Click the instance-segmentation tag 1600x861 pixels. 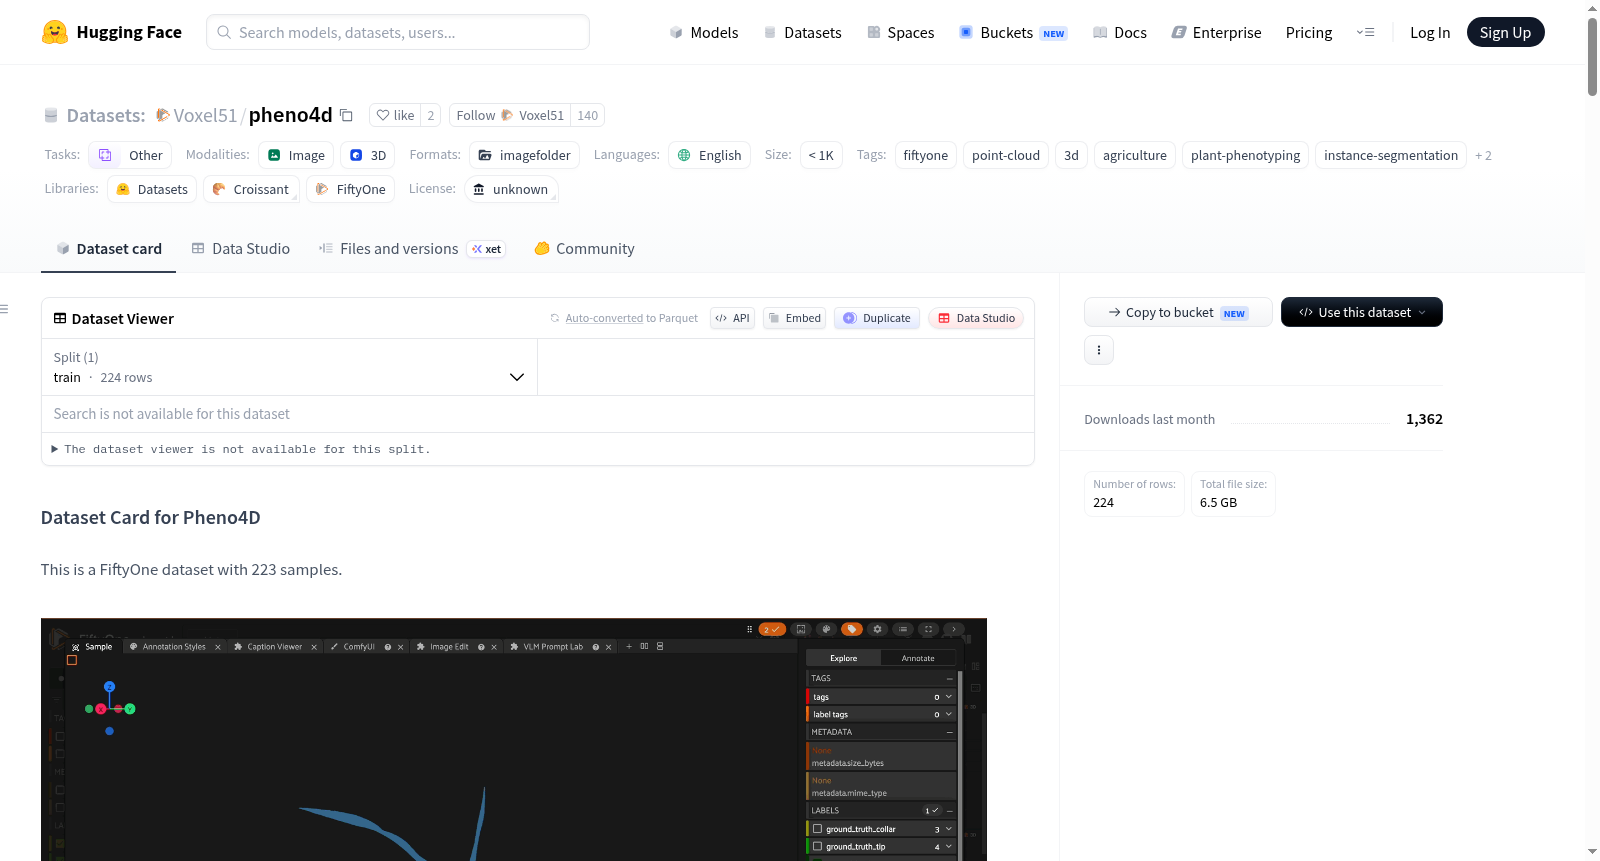click(x=1391, y=155)
